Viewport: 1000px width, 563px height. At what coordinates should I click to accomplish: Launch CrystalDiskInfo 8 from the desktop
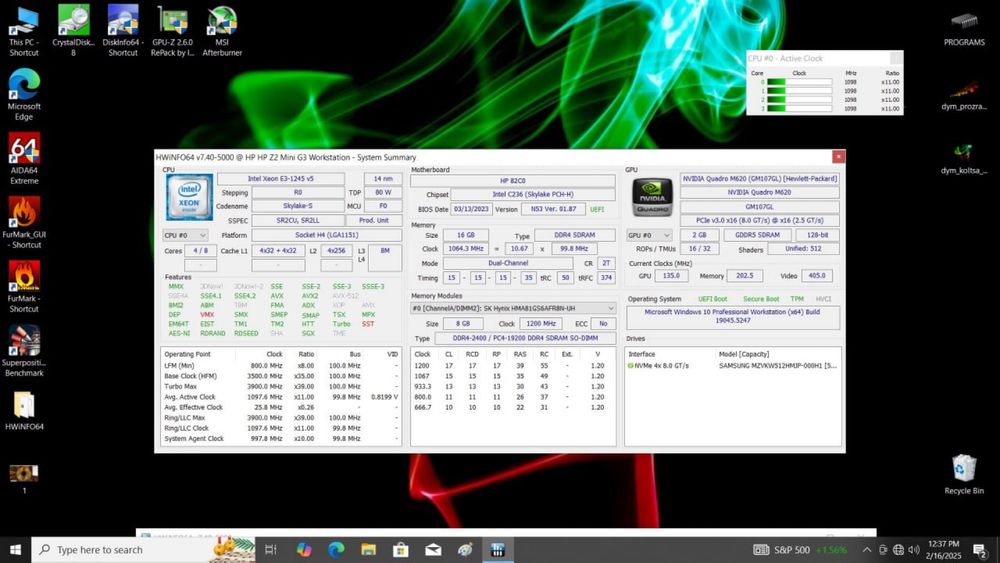click(73, 31)
